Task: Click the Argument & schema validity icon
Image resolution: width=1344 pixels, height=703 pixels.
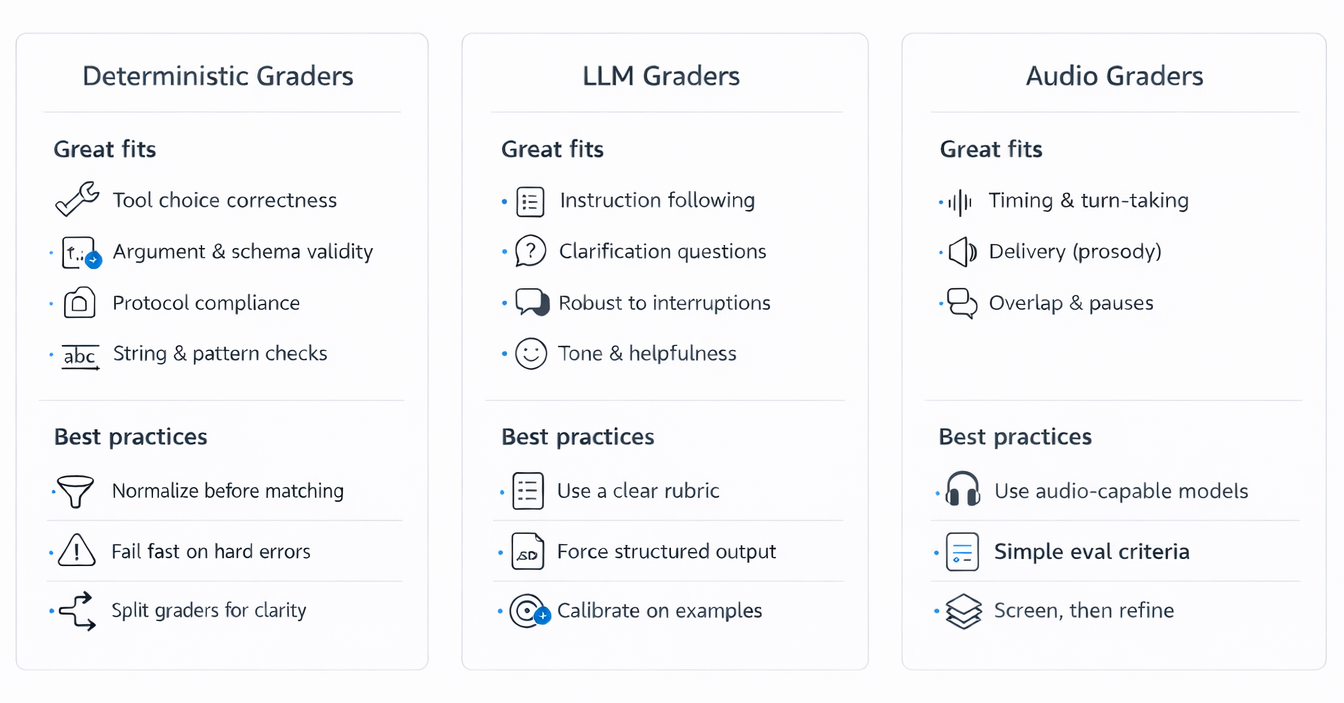Action: (x=80, y=253)
